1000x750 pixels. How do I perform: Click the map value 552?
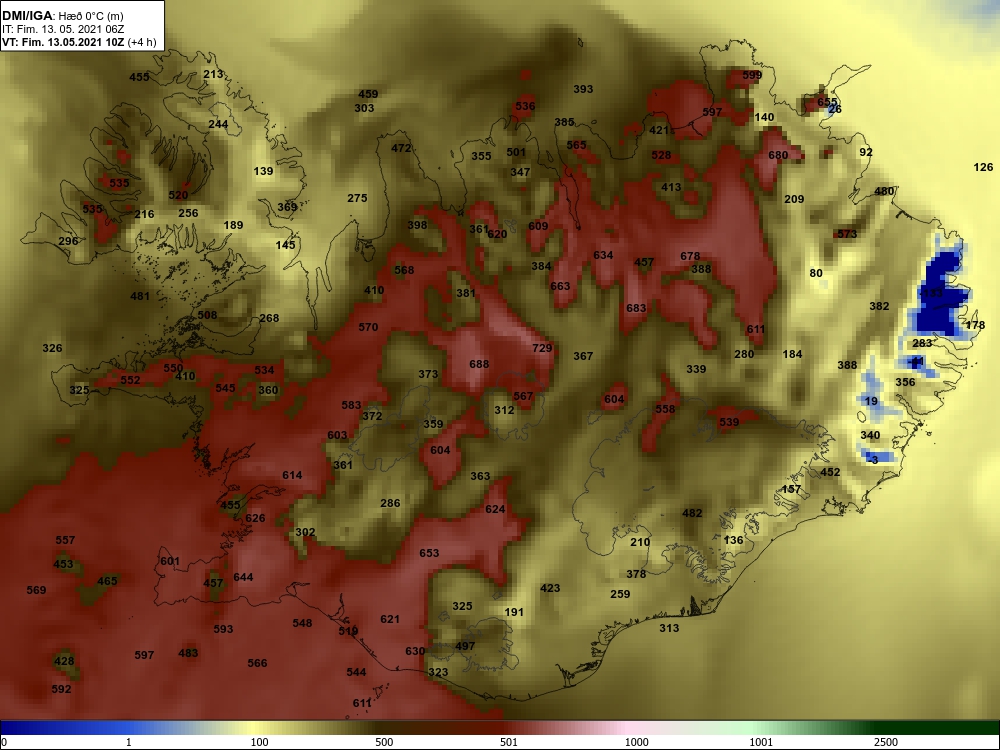pos(130,379)
